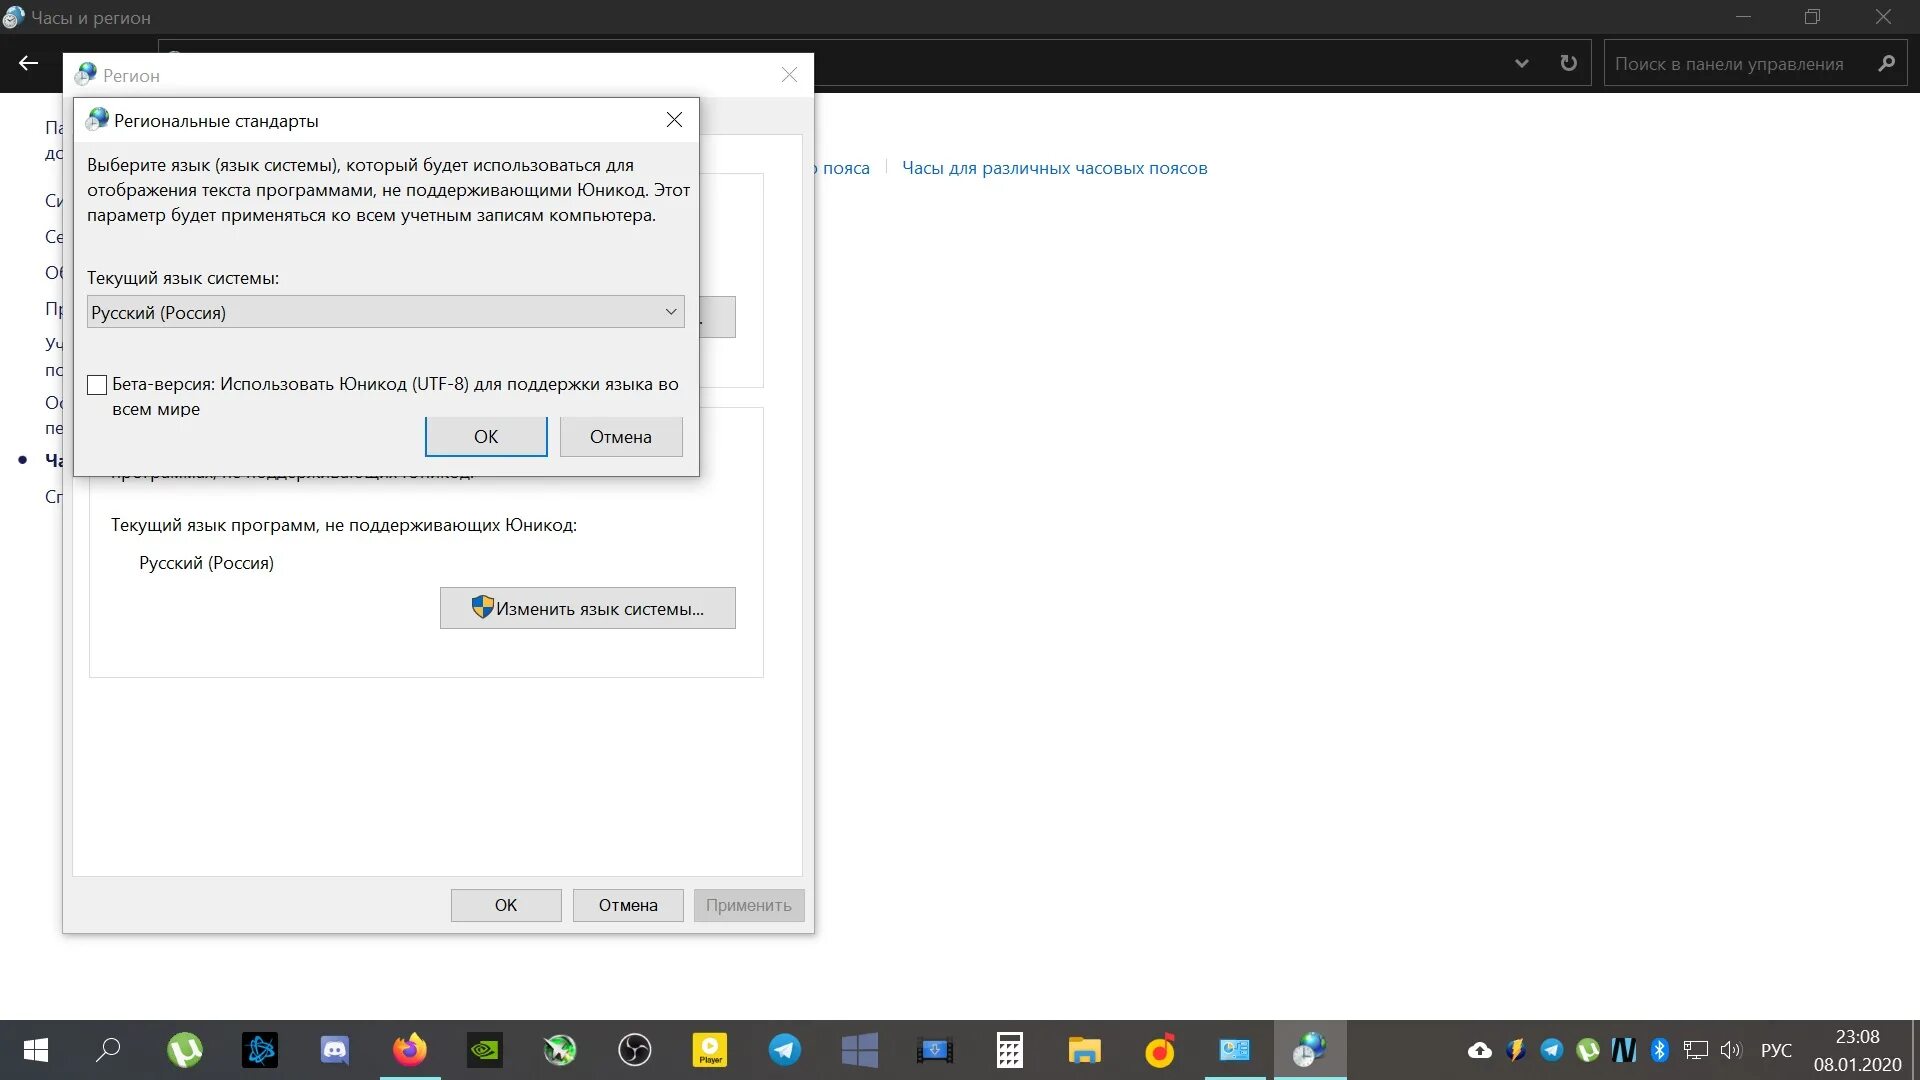
Task: Expand the address bar history chevron
Action: coord(1521,64)
